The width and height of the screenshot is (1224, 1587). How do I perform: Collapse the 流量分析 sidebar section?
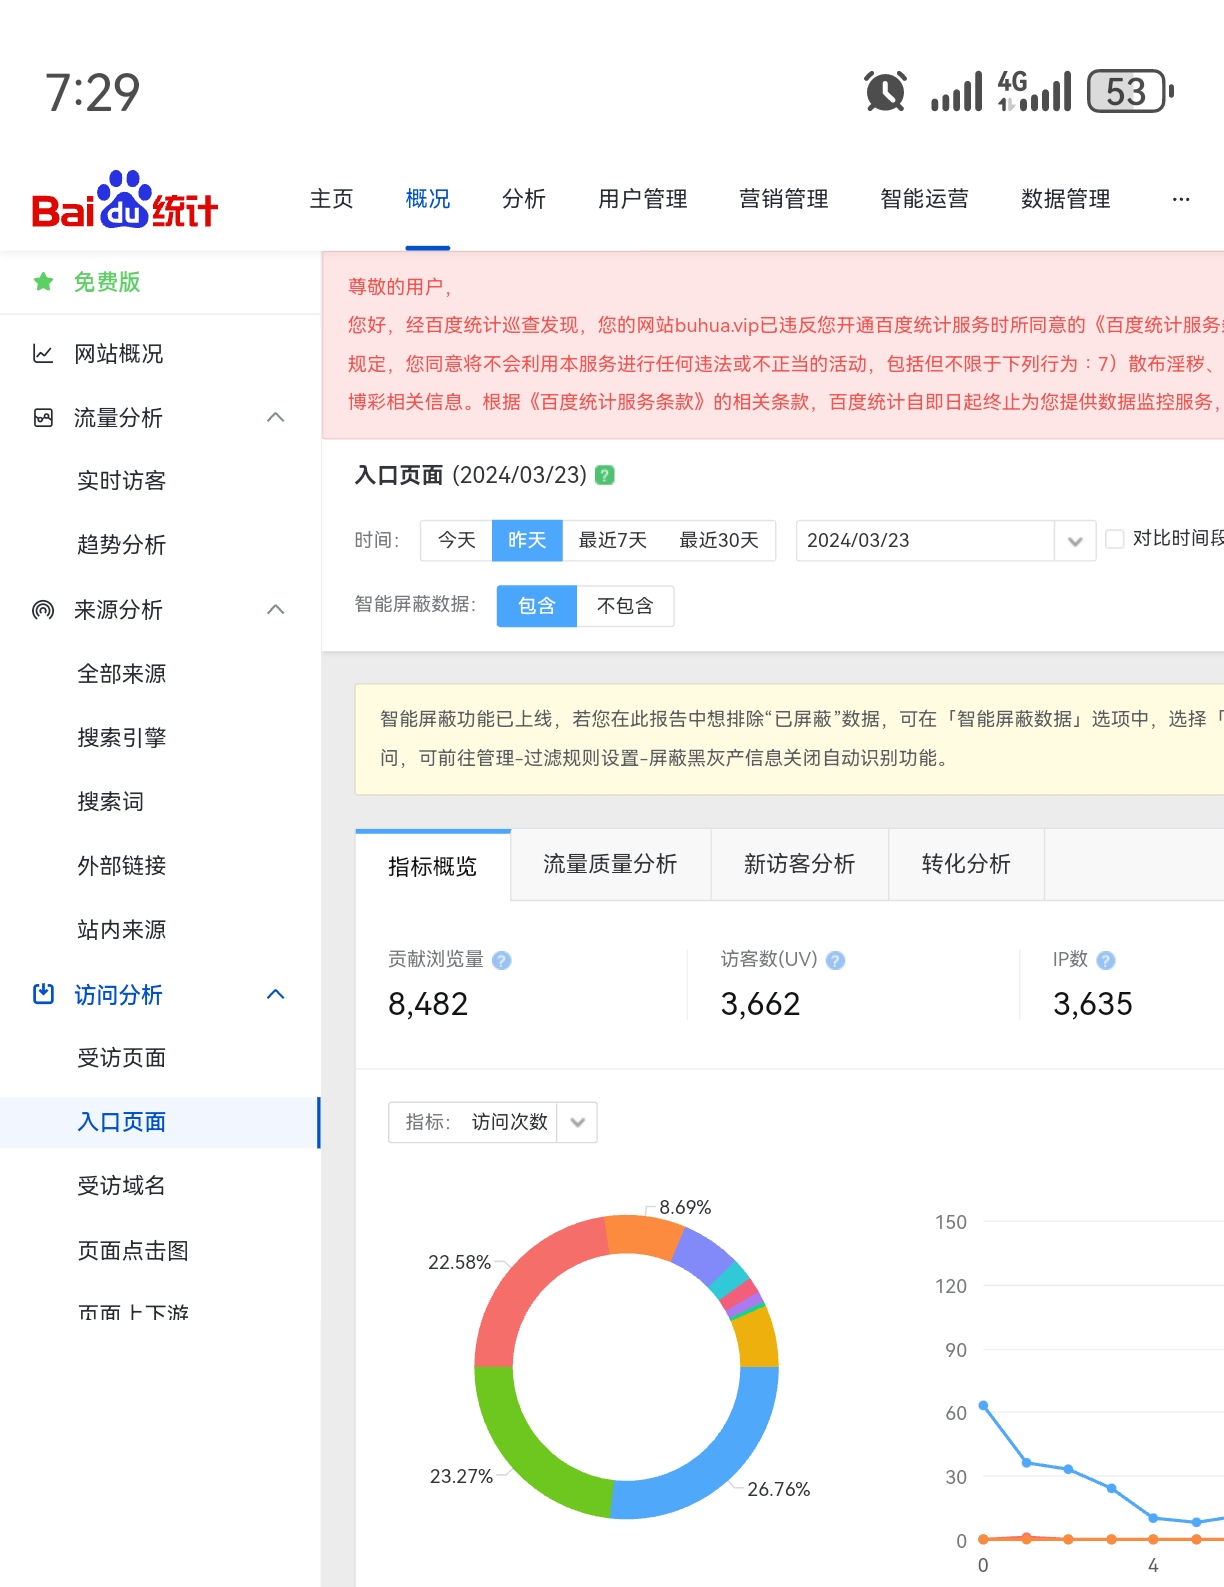pos(276,418)
